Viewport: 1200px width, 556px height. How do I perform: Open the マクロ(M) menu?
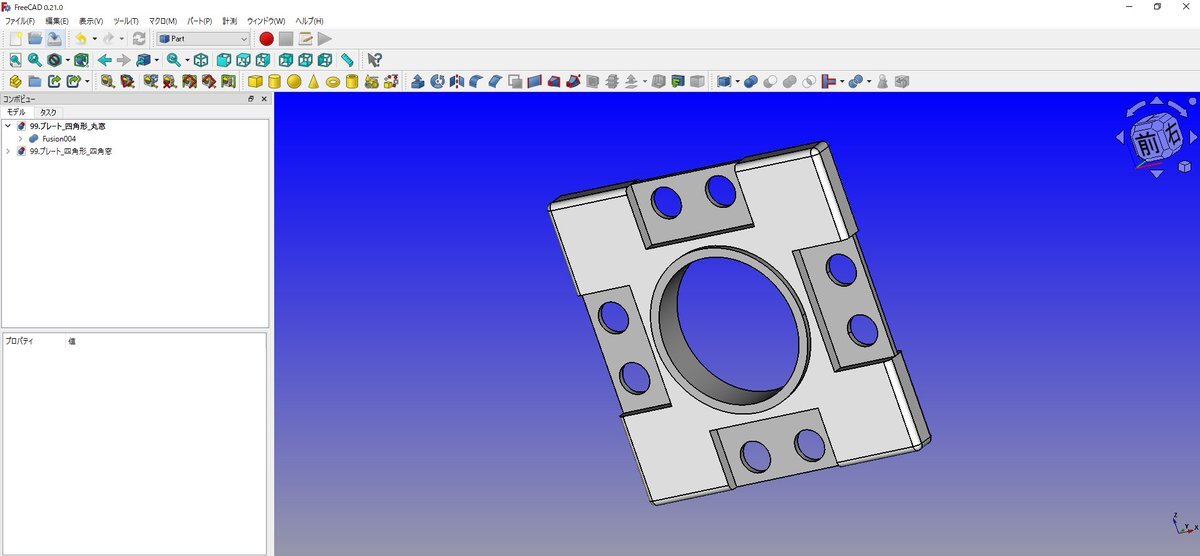[162, 21]
